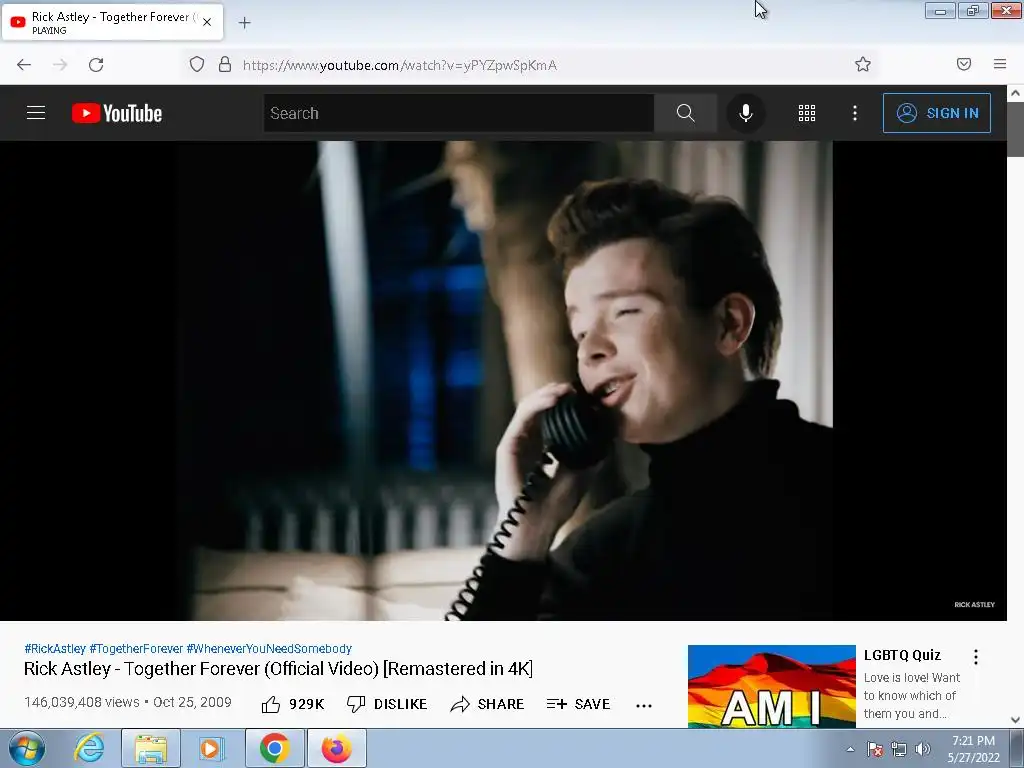
Task: Reload the current page
Action: point(96,65)
